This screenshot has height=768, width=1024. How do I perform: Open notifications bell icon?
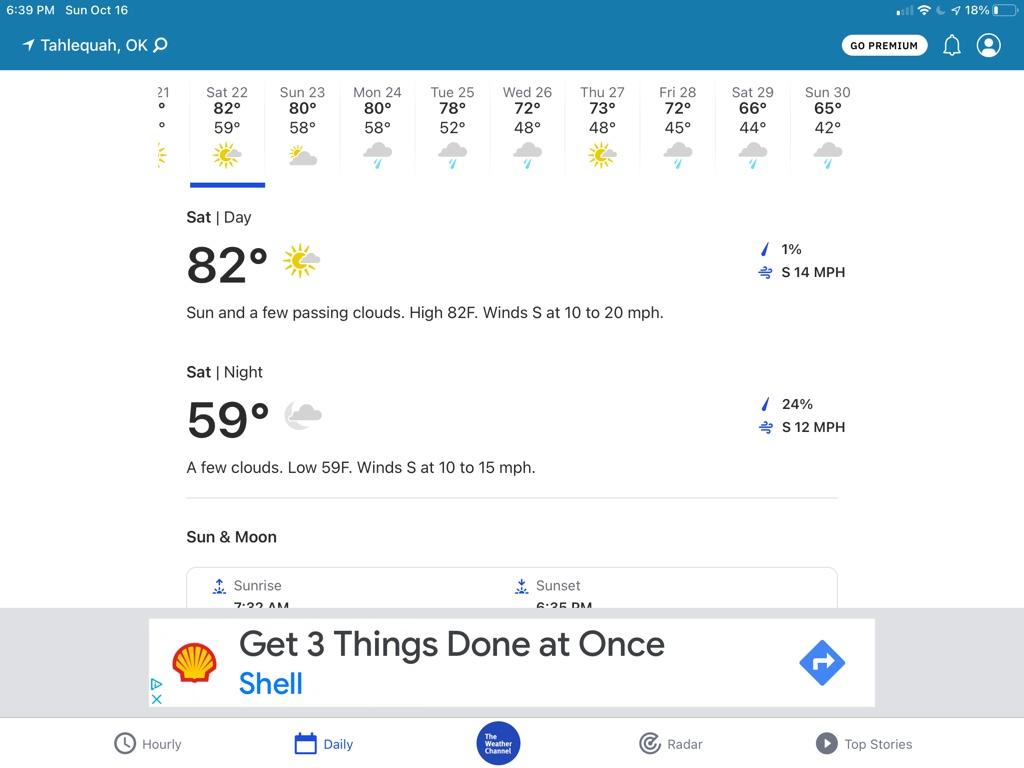coord(952,45)
